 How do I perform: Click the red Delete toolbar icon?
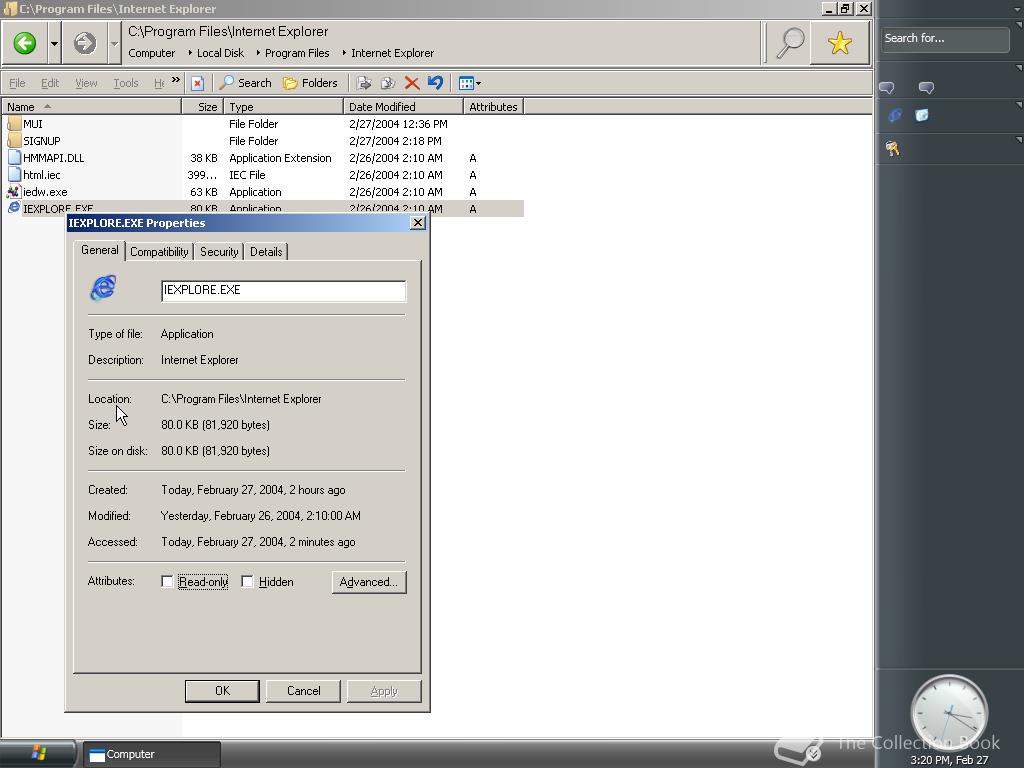(411, 83)
